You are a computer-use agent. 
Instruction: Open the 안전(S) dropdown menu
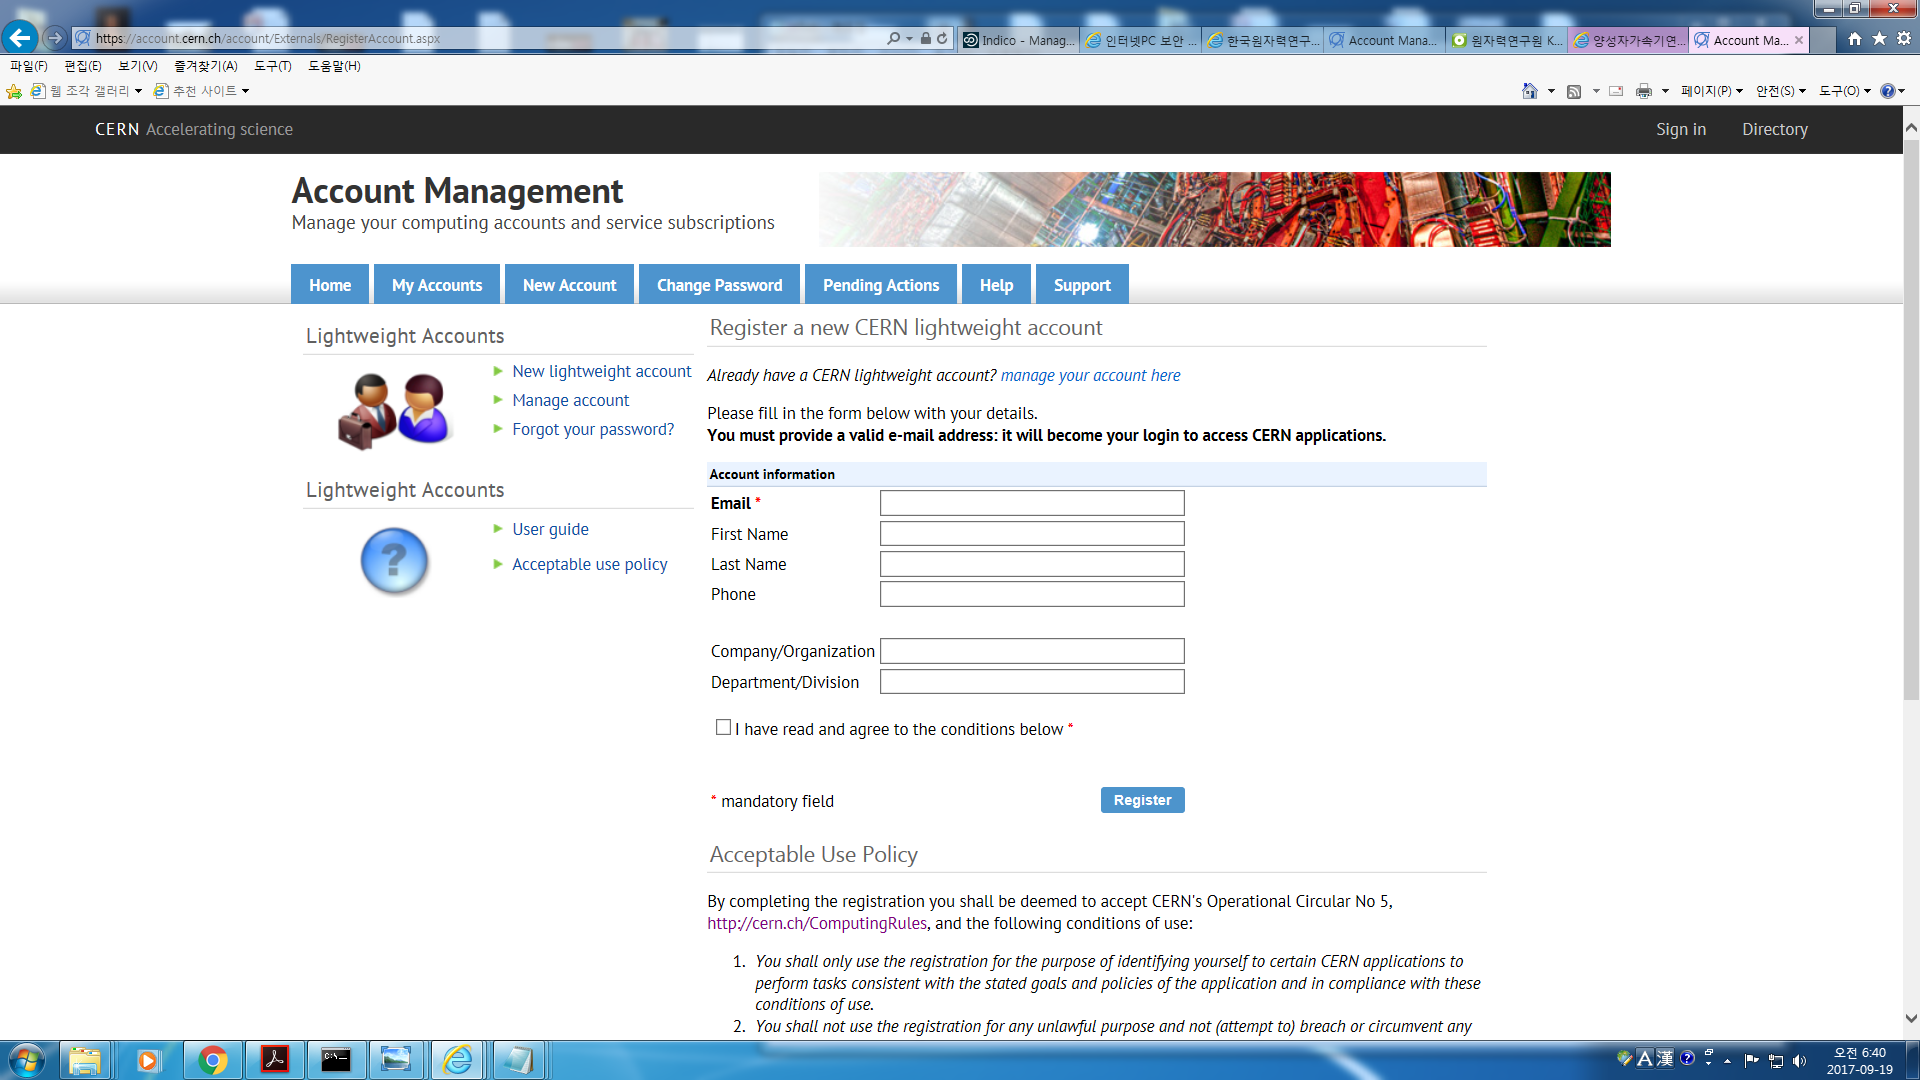point(1780,91)
